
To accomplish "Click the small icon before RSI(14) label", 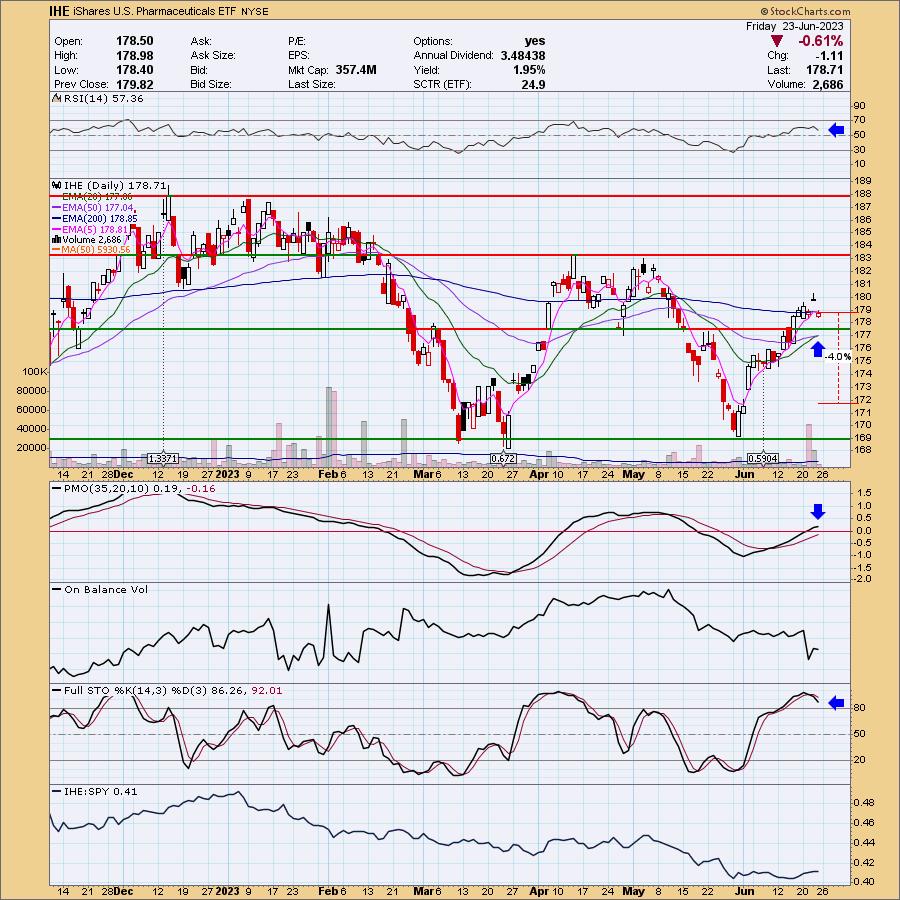I will (56, 98).
